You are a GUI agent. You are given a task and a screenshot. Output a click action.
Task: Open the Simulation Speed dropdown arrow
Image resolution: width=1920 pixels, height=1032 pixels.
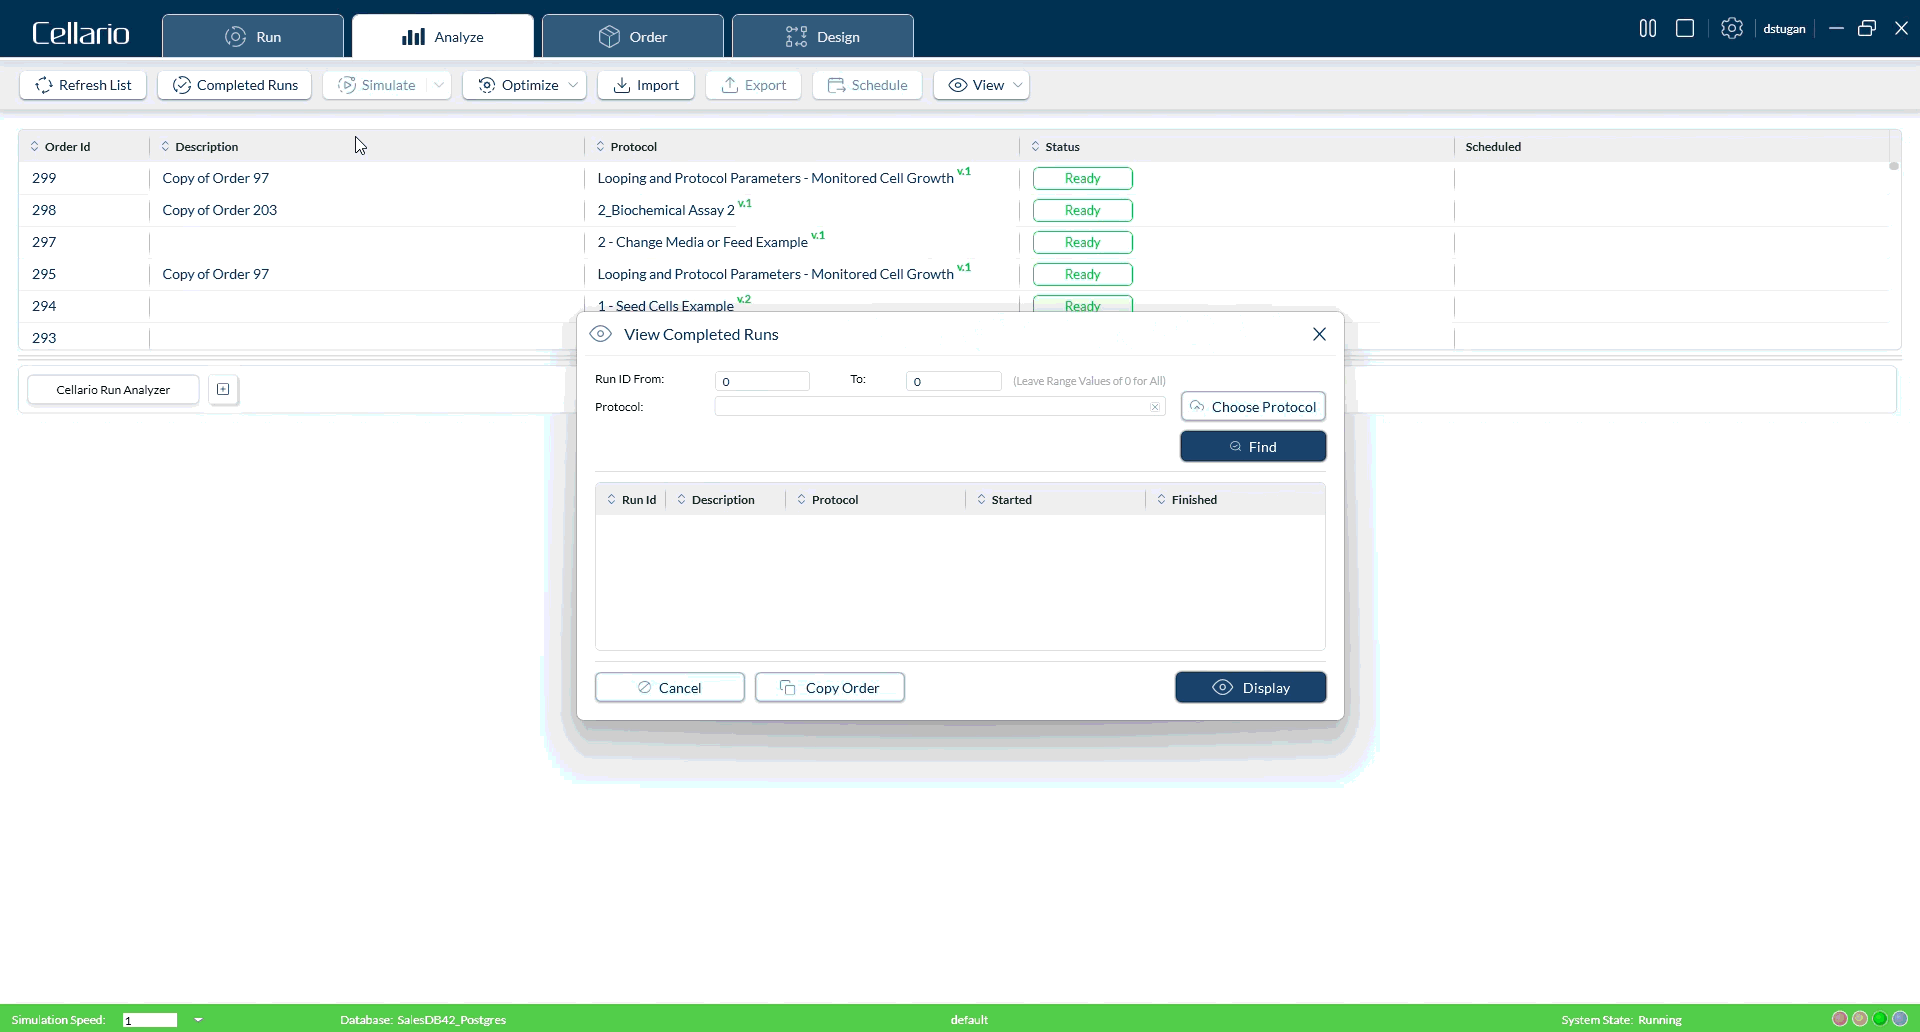(x=198, y=1020)
